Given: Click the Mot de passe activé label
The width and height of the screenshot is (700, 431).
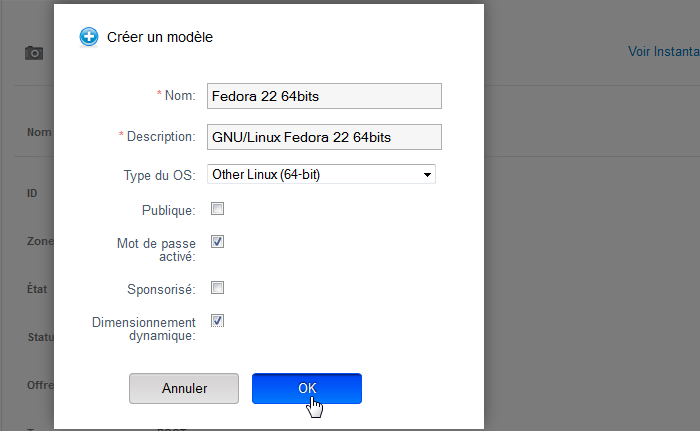Looking at the screenshot, I should point(156,249).
